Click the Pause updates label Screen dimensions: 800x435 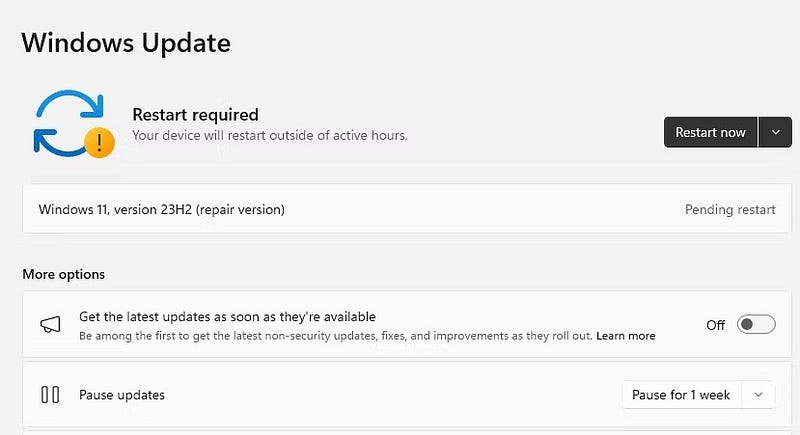[122, 395]
